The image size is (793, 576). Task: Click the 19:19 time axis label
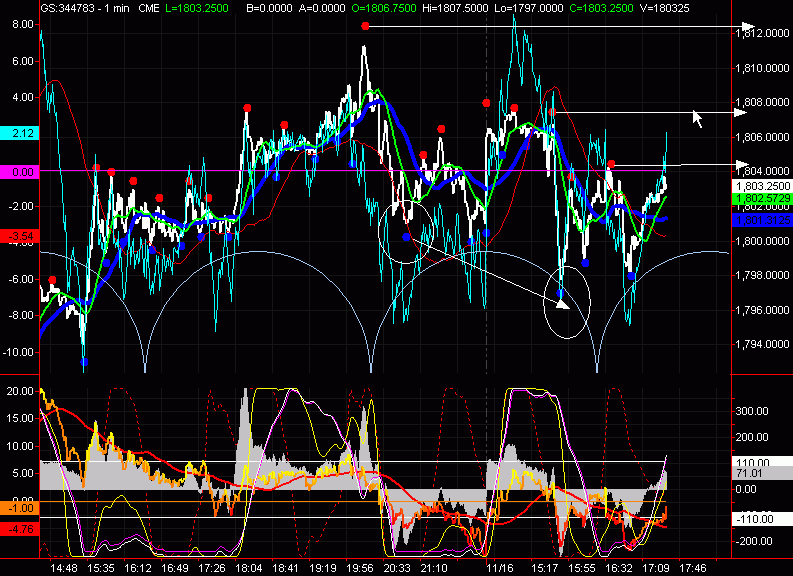point(323,568)
